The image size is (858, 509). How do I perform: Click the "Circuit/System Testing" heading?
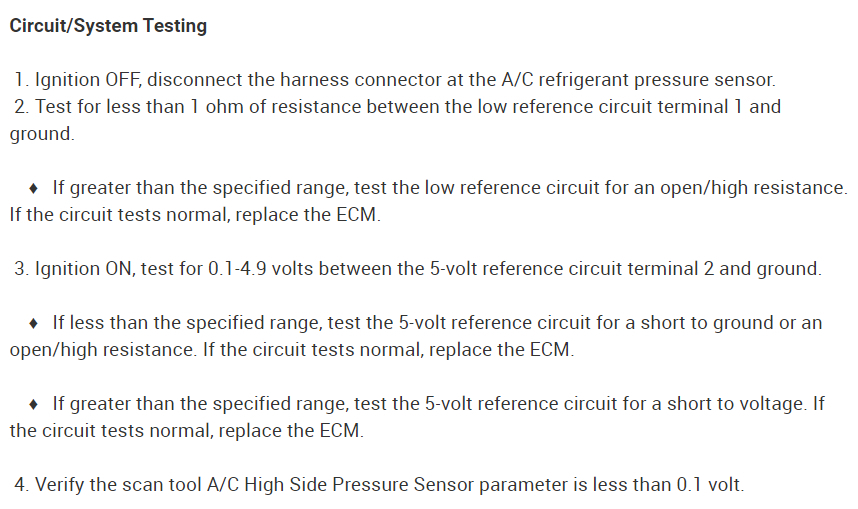click(x=108, y=27)
